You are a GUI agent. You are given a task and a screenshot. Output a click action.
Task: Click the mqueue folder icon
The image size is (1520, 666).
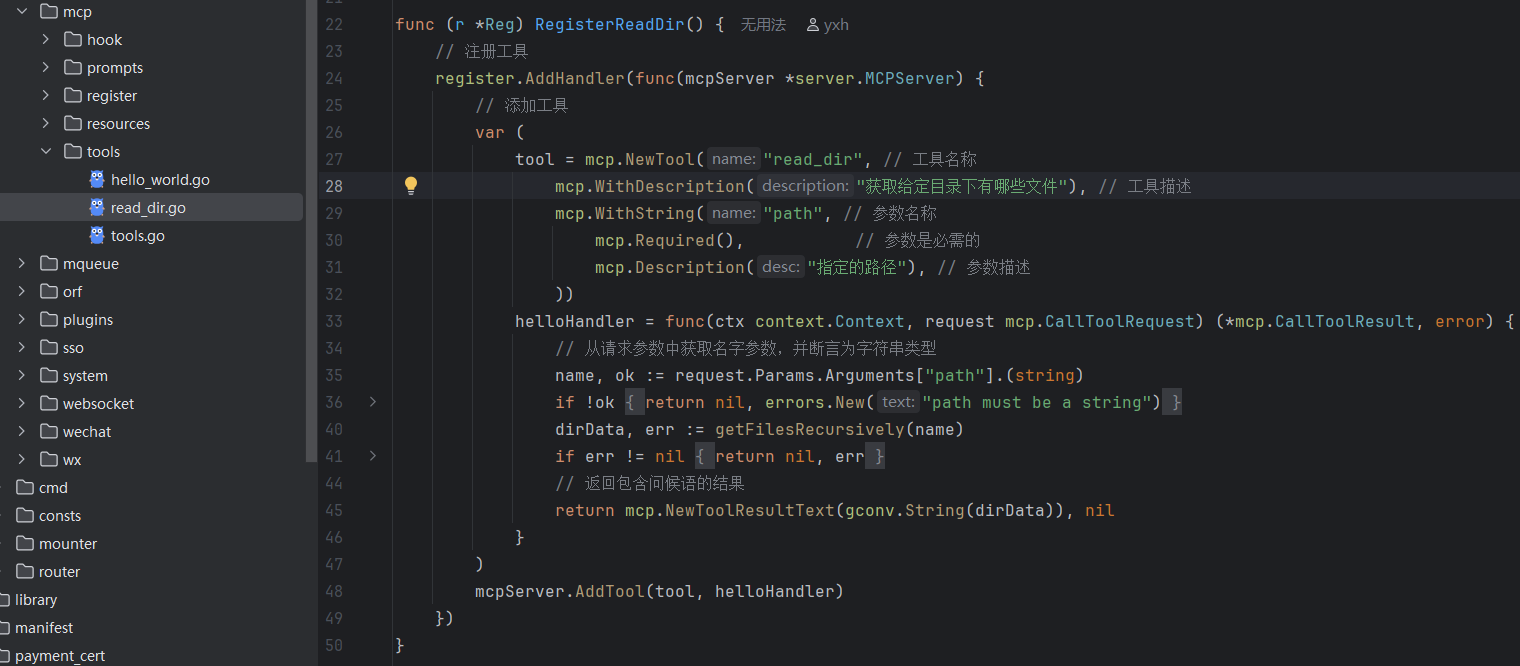click(x=48, y=264)
